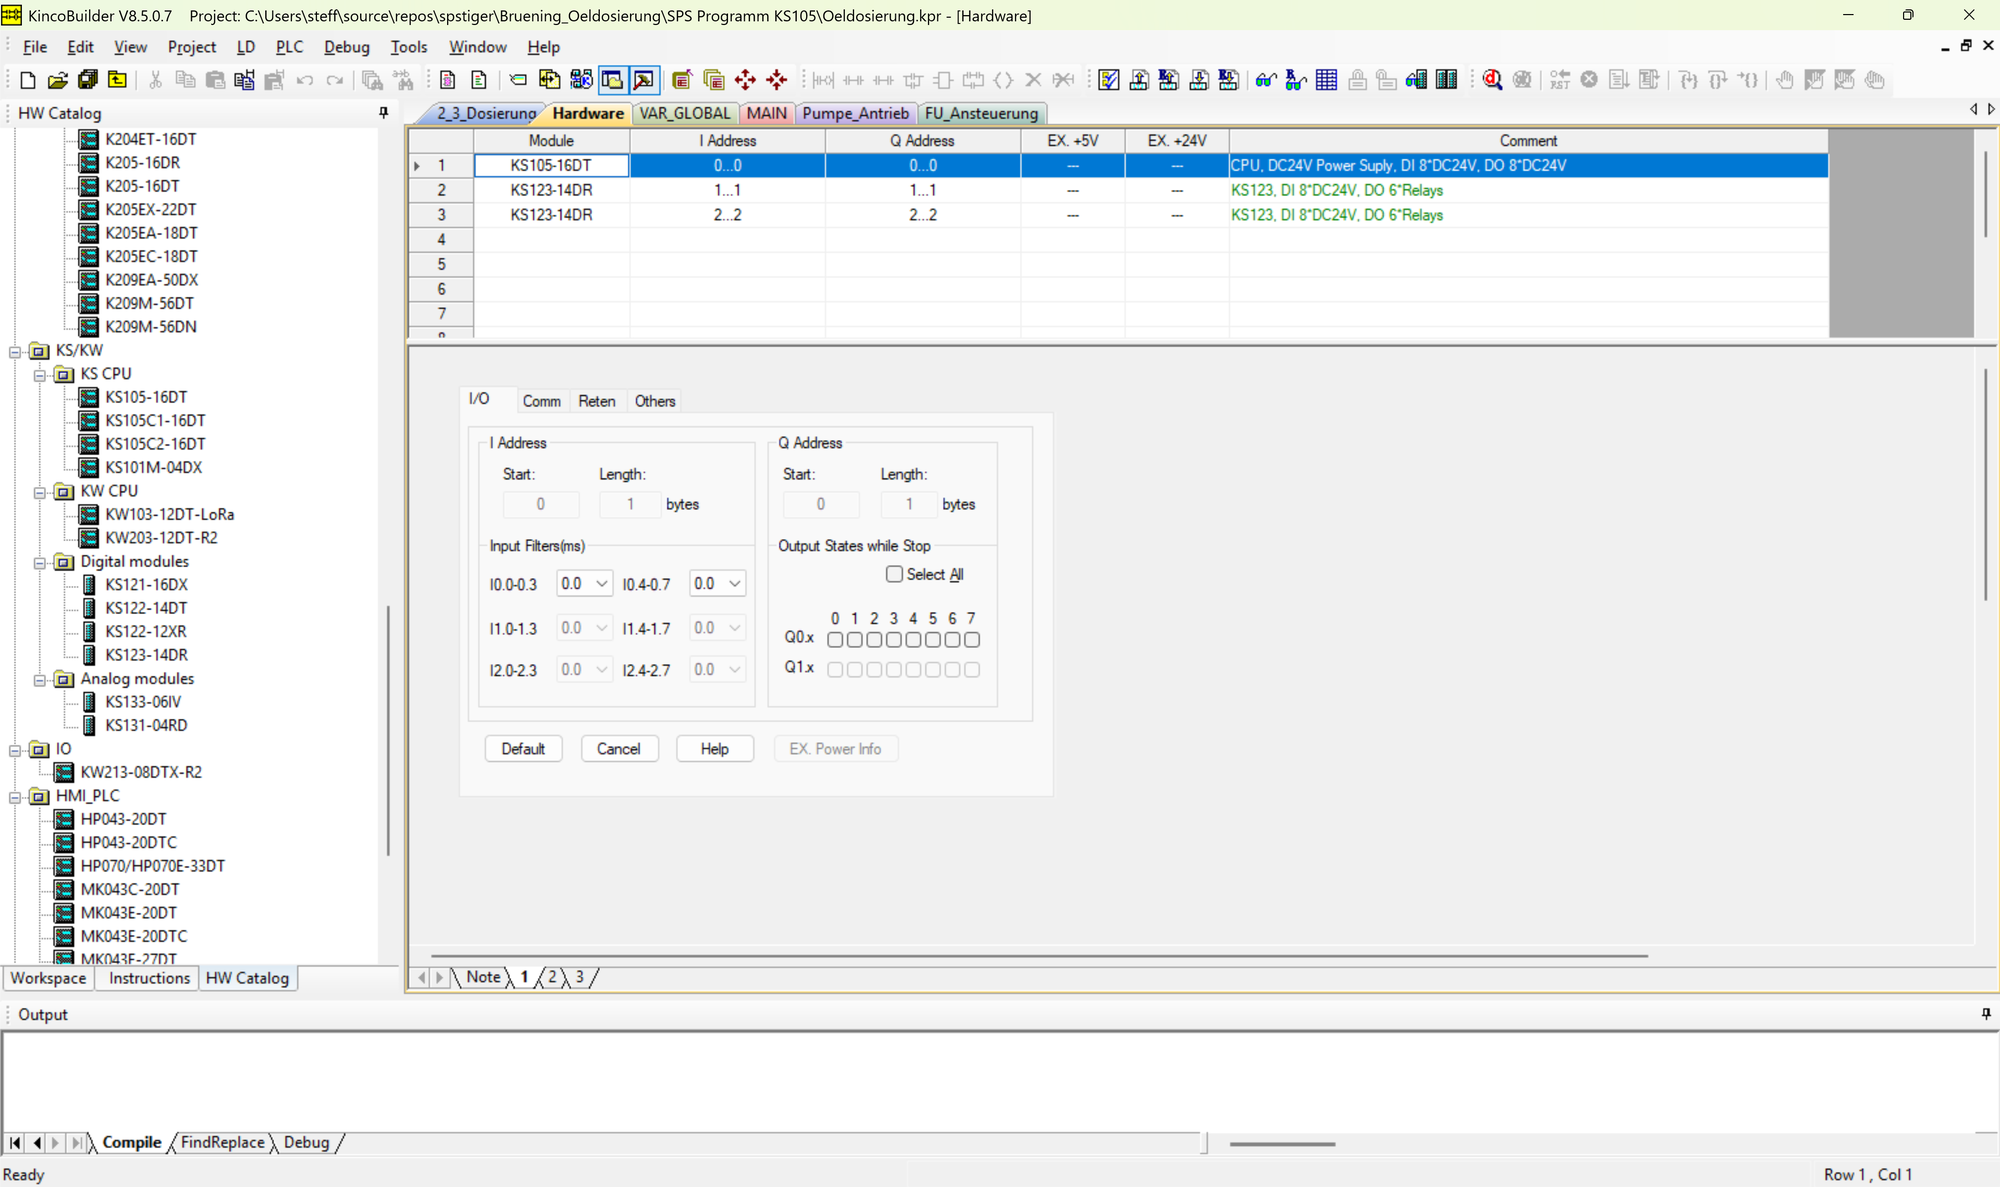The height and width of the screenshot is (1187, 2000).
Task: Expand the Analog modules node
Action: tap(40, 678)
